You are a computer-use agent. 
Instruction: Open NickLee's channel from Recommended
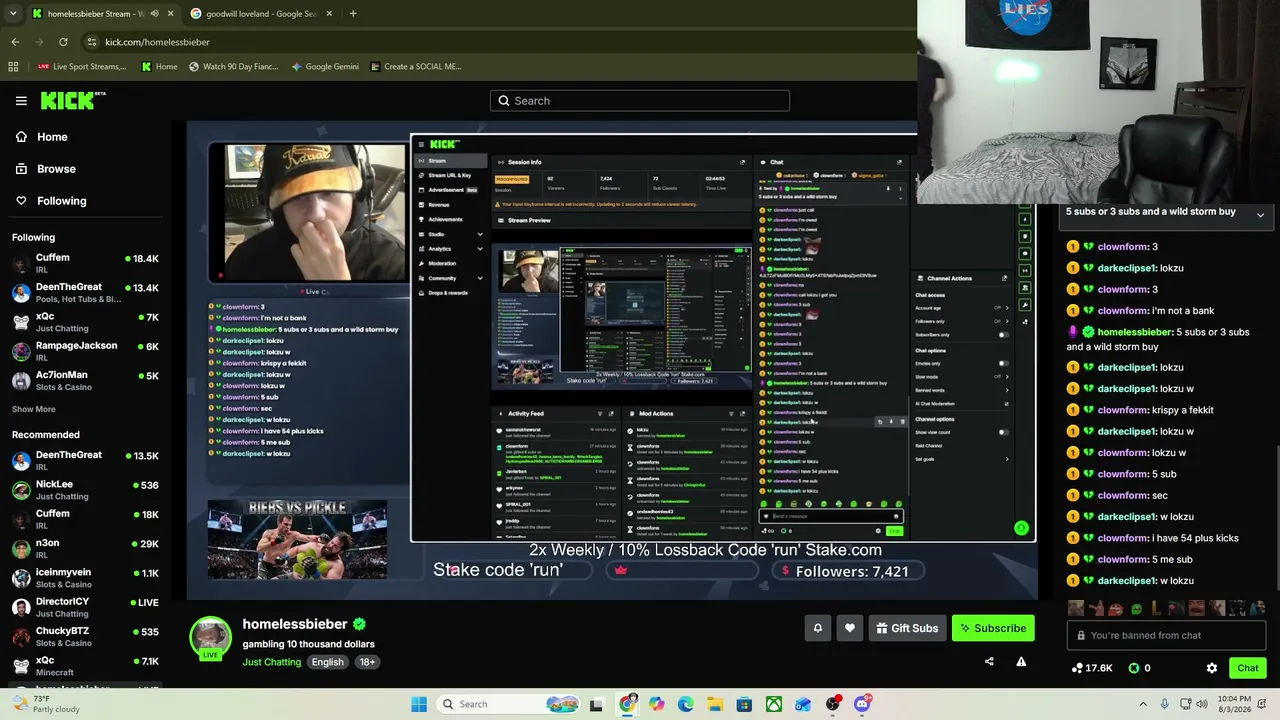click(85, 490)
